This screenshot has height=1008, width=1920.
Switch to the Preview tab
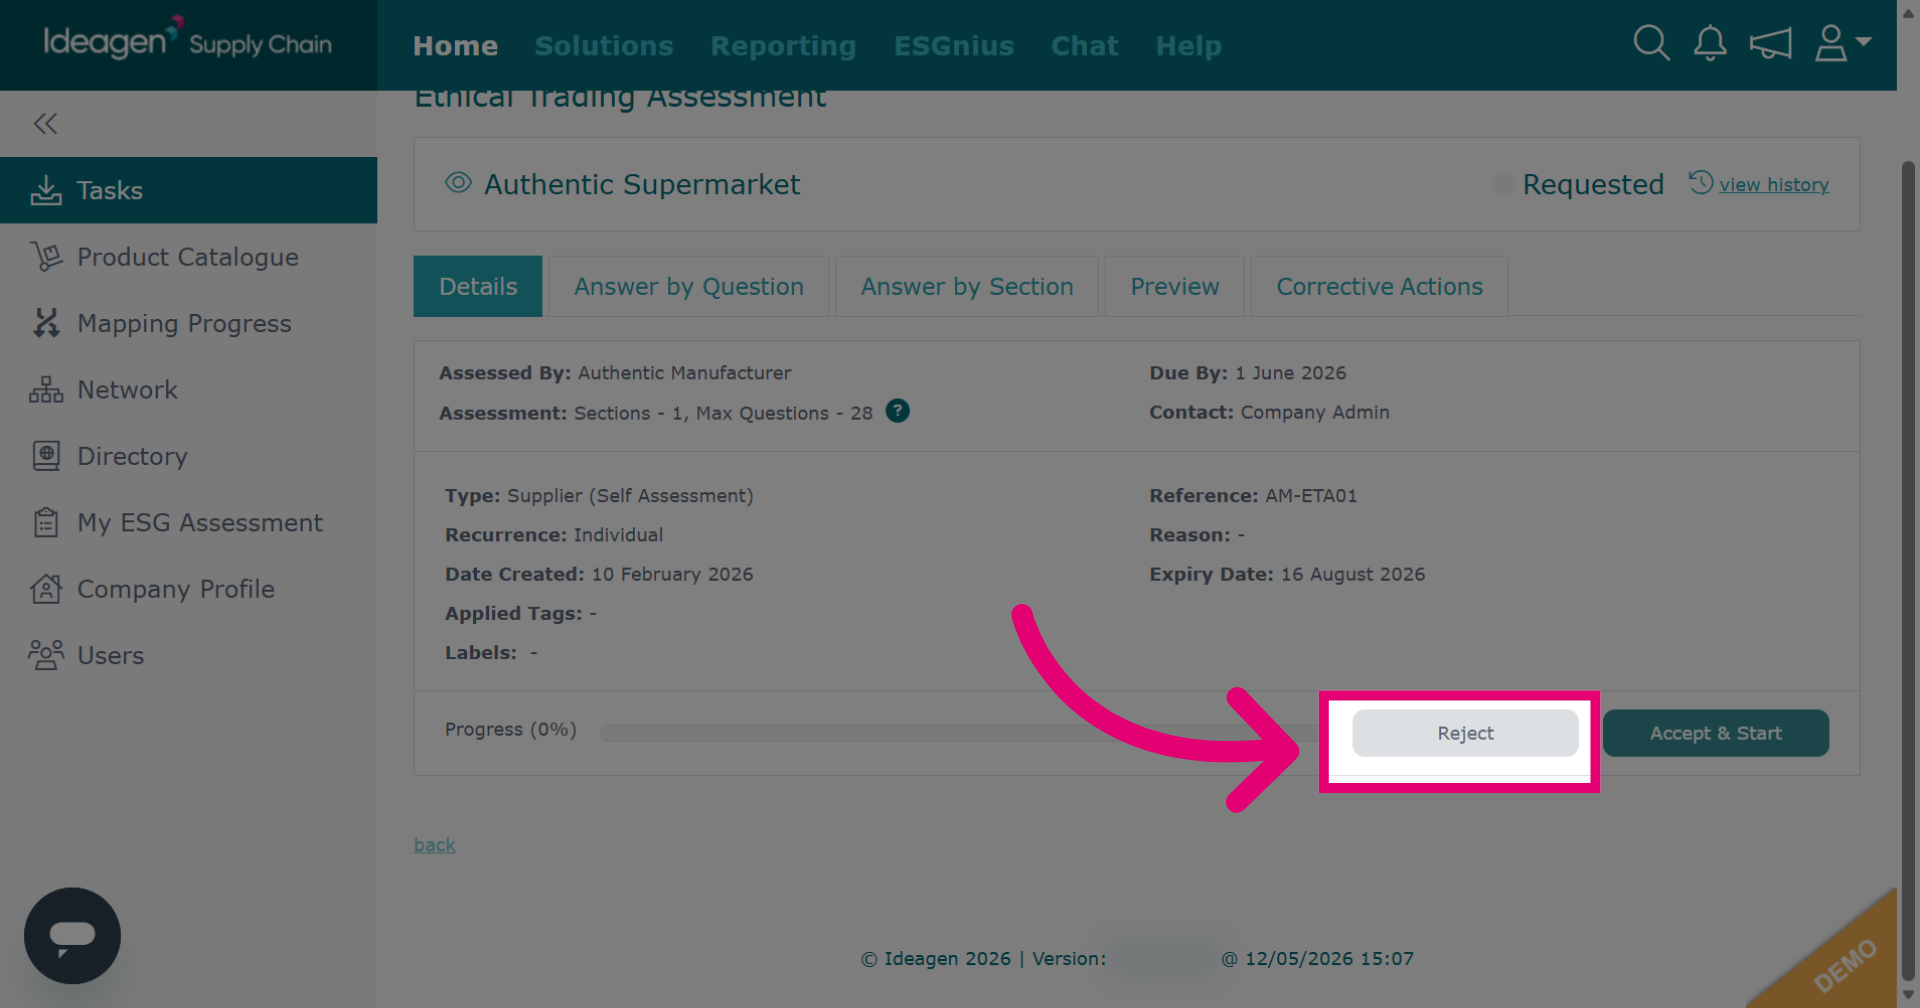[1175, 287]
